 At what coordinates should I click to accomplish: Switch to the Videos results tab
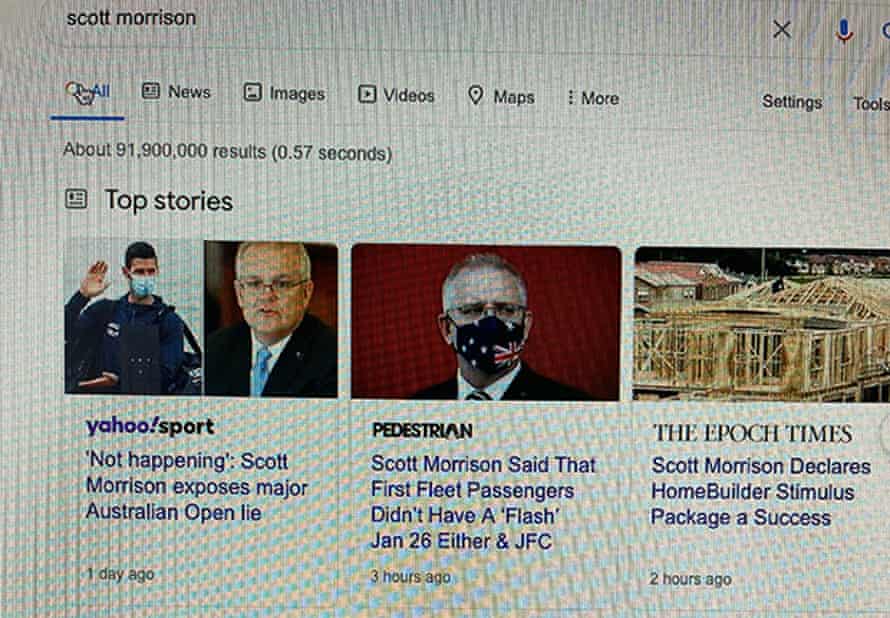tap(396, 95)
